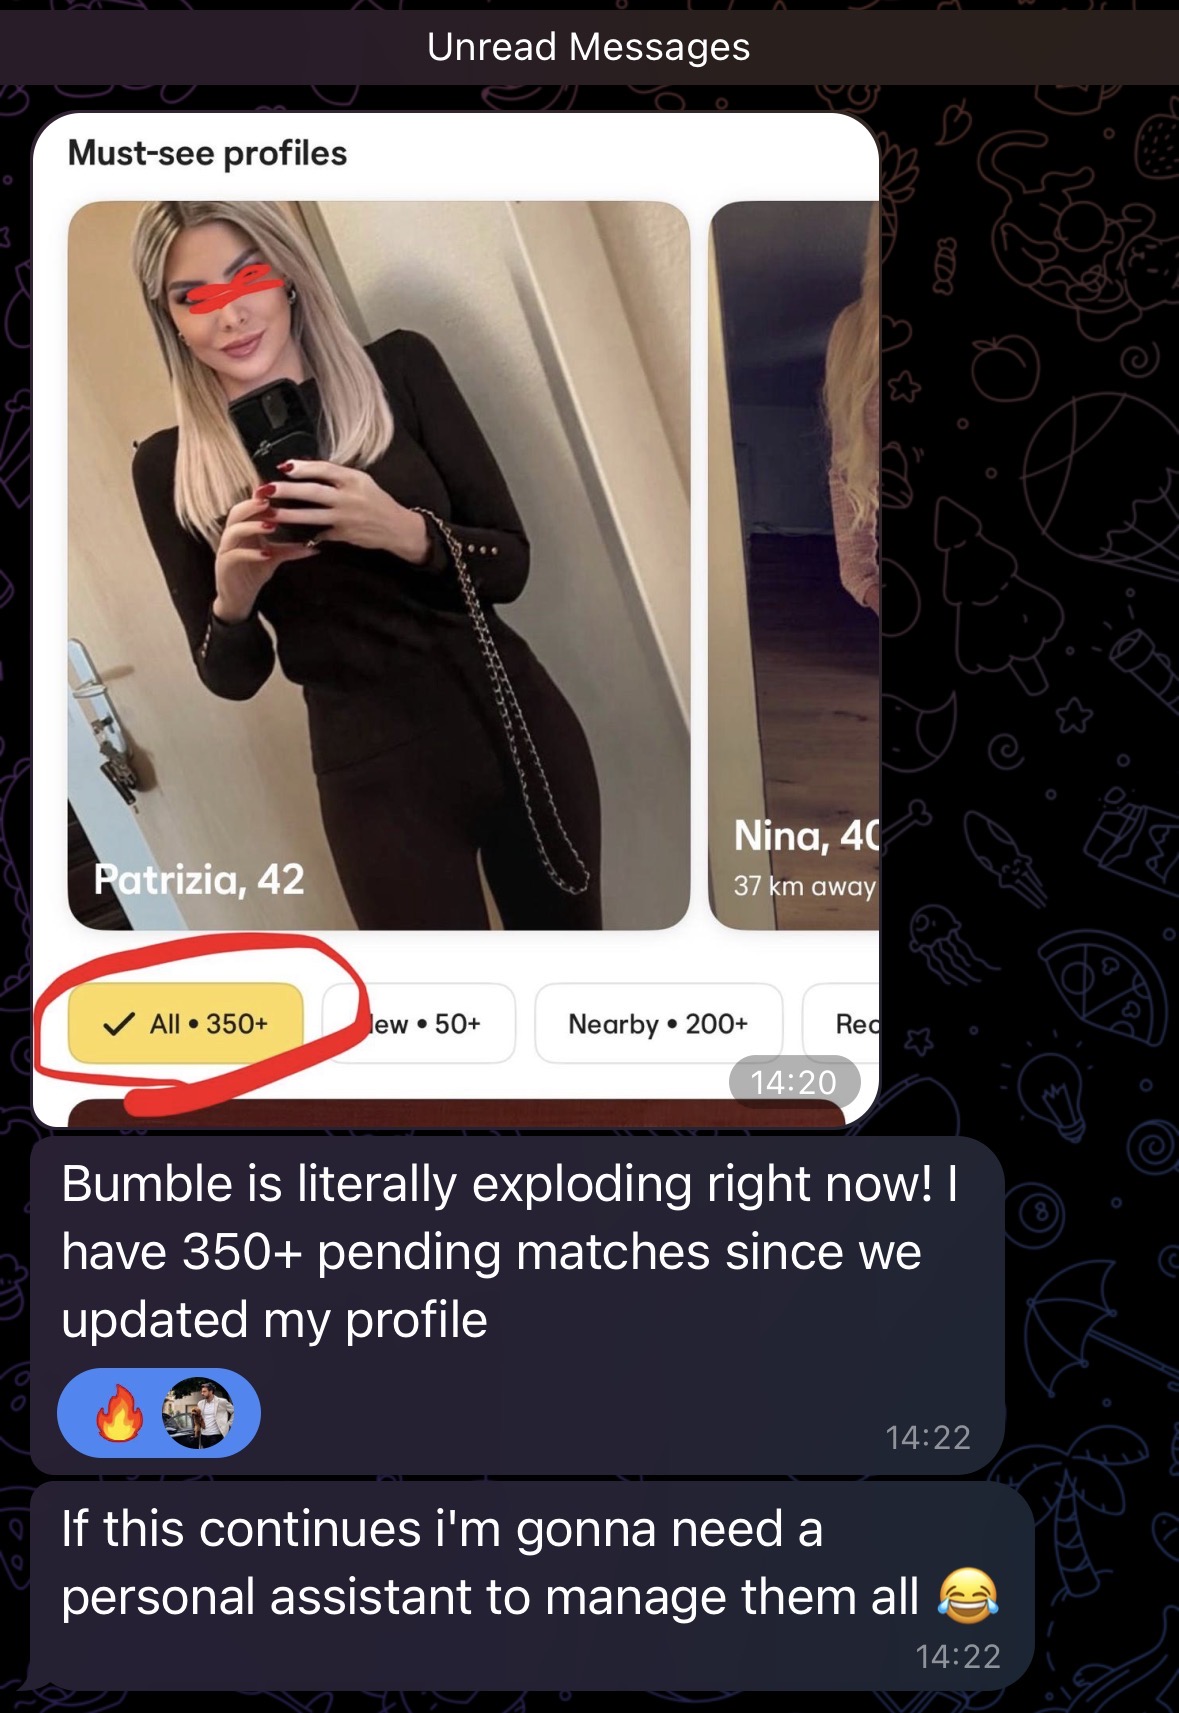Tap the fire emoji reaction
Screen dimensions: 1179x1713
click(119, 1412)
